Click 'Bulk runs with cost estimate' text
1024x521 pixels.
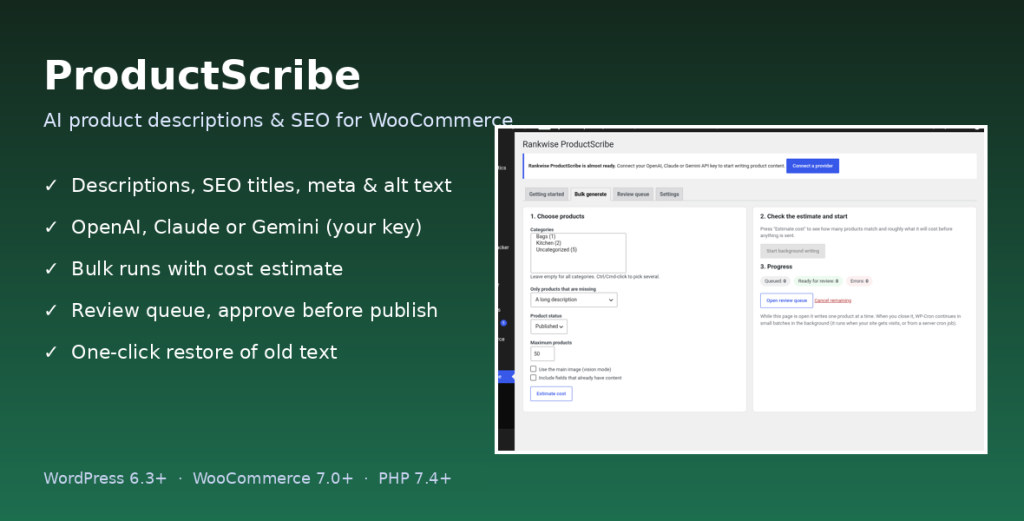click(x=207, y=268)
